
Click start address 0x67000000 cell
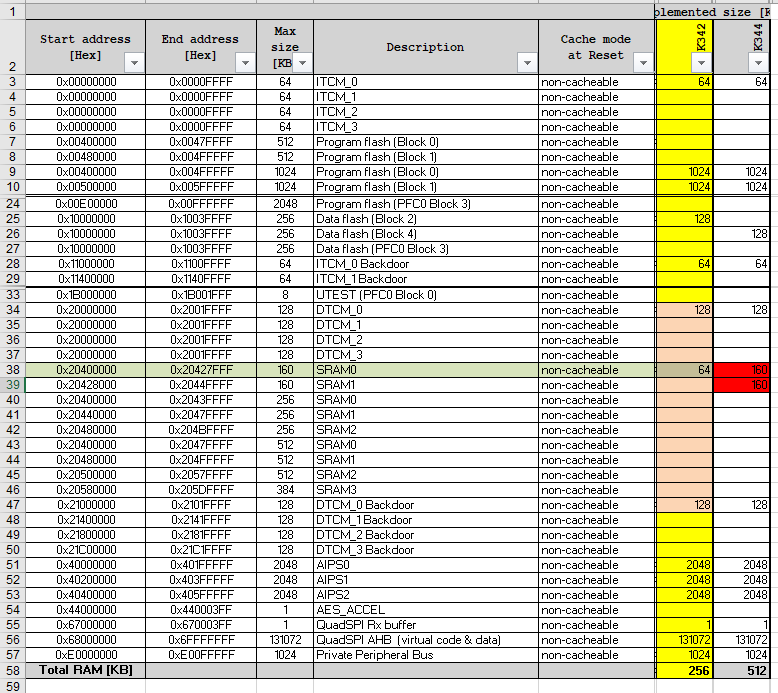click(x=85, y=625)
